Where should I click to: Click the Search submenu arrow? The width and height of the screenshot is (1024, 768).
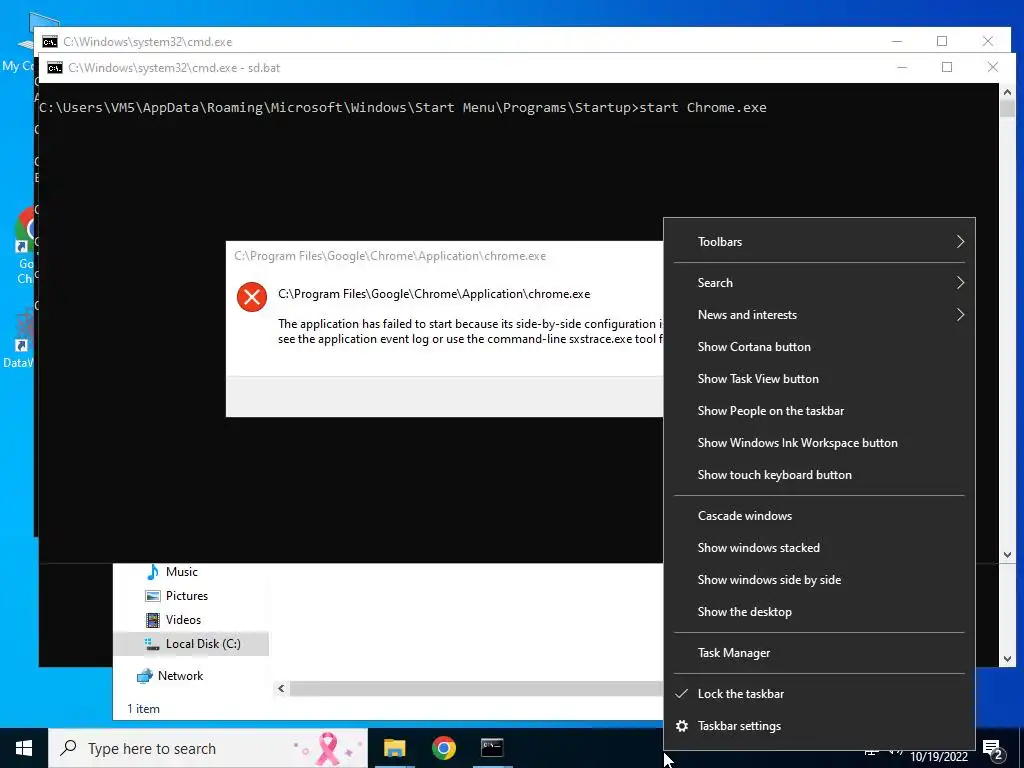pos(960,283)
